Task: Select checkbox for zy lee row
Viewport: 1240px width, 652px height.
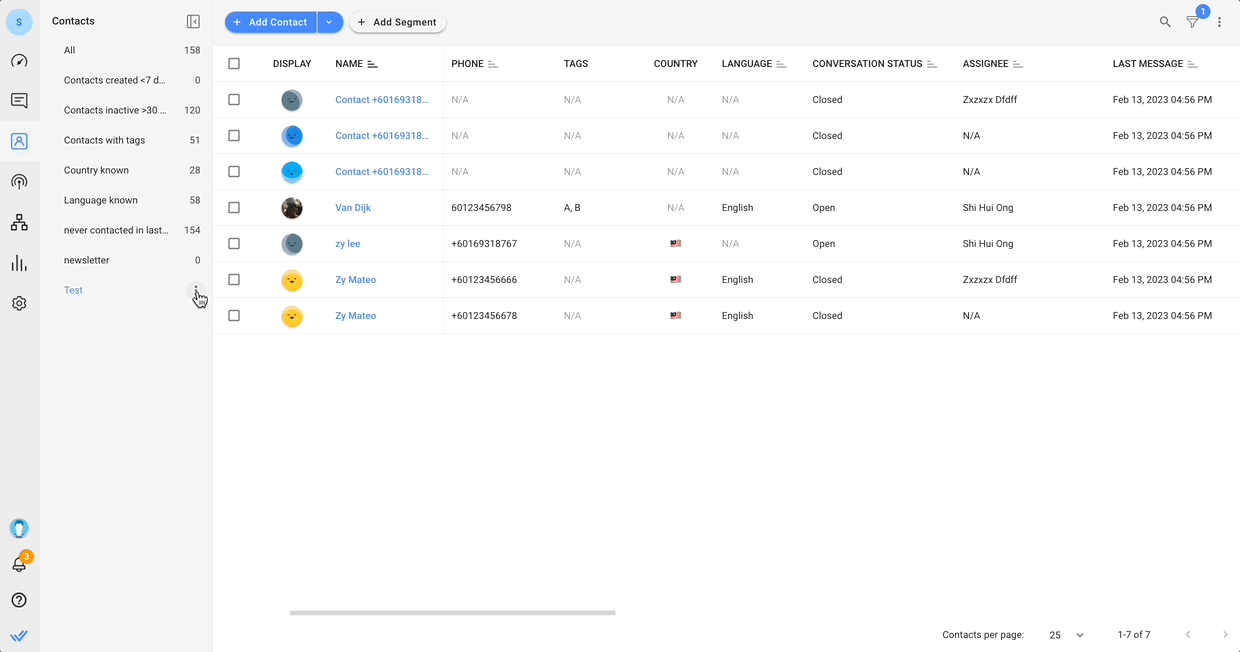Action: (x=234, y=244)
